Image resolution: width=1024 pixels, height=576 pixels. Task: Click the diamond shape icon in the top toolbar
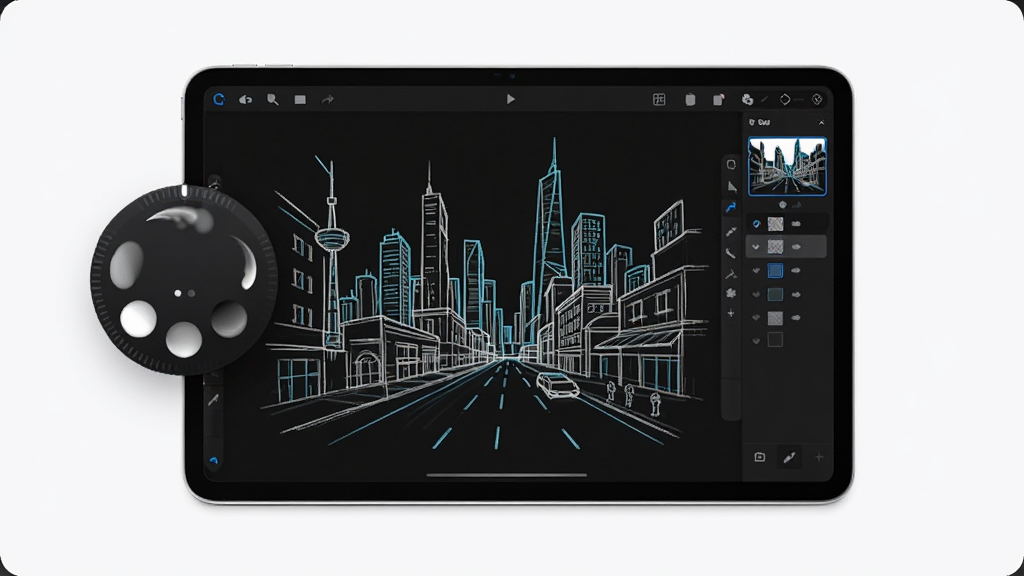[785, 99]
